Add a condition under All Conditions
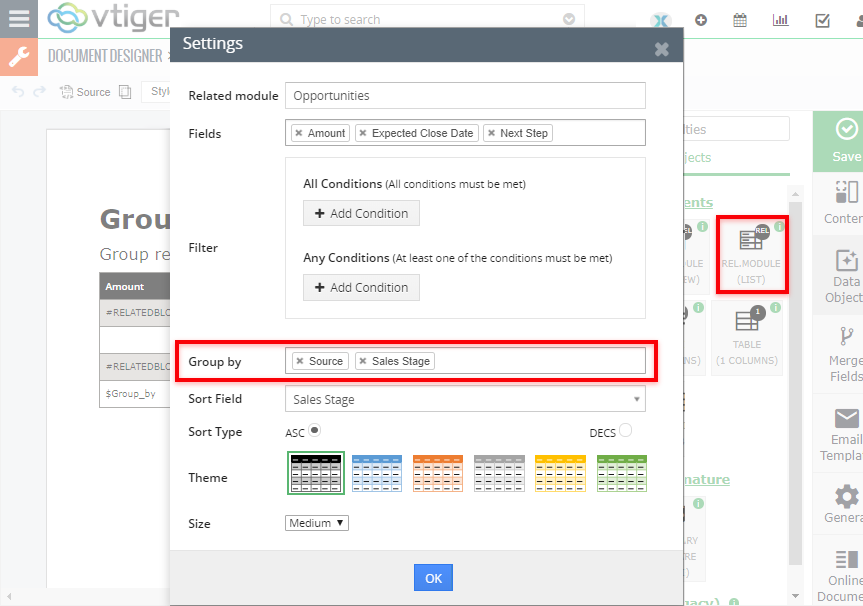Image resolution: width=863 pixels, height=606 pixels. point(361,213)
